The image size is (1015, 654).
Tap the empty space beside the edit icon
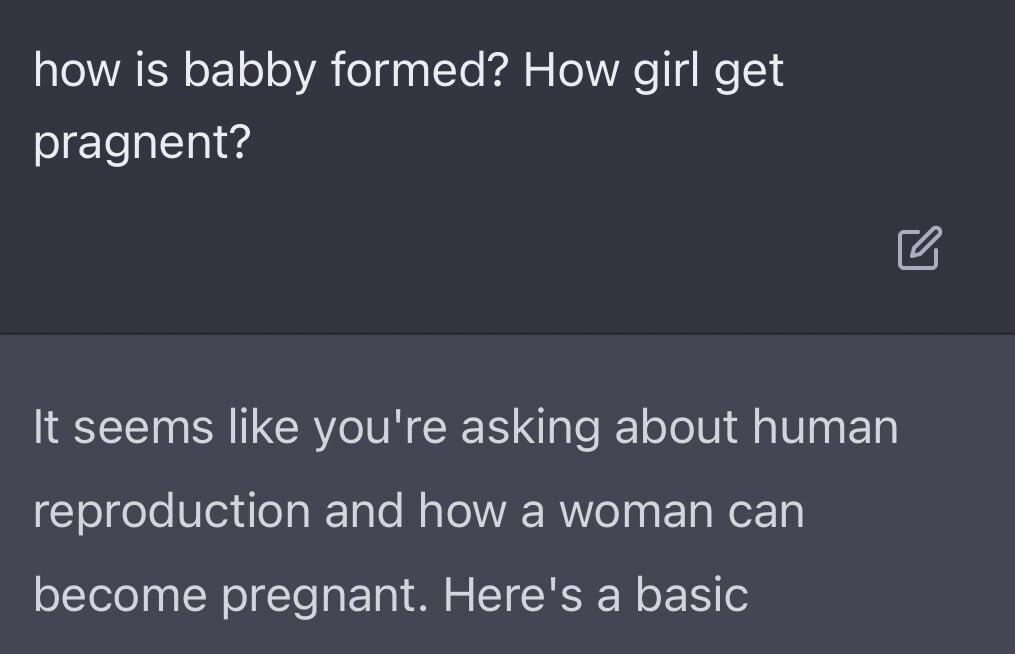tap(700, 249)
